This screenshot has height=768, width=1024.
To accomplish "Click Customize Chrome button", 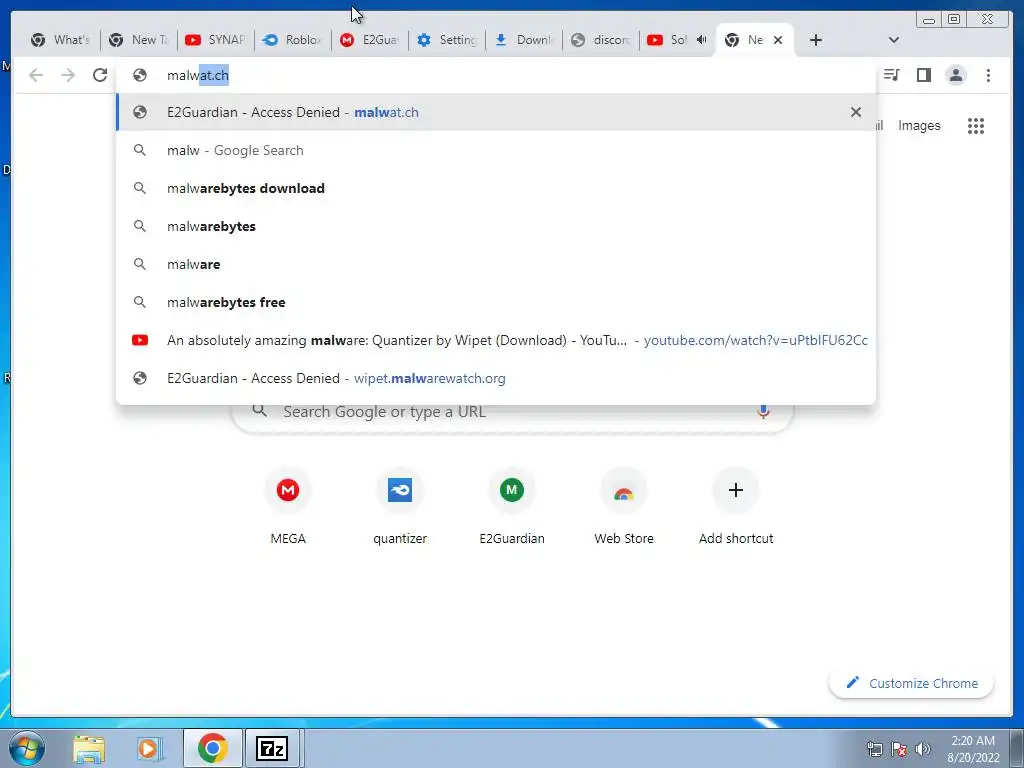I will [911, 683].
